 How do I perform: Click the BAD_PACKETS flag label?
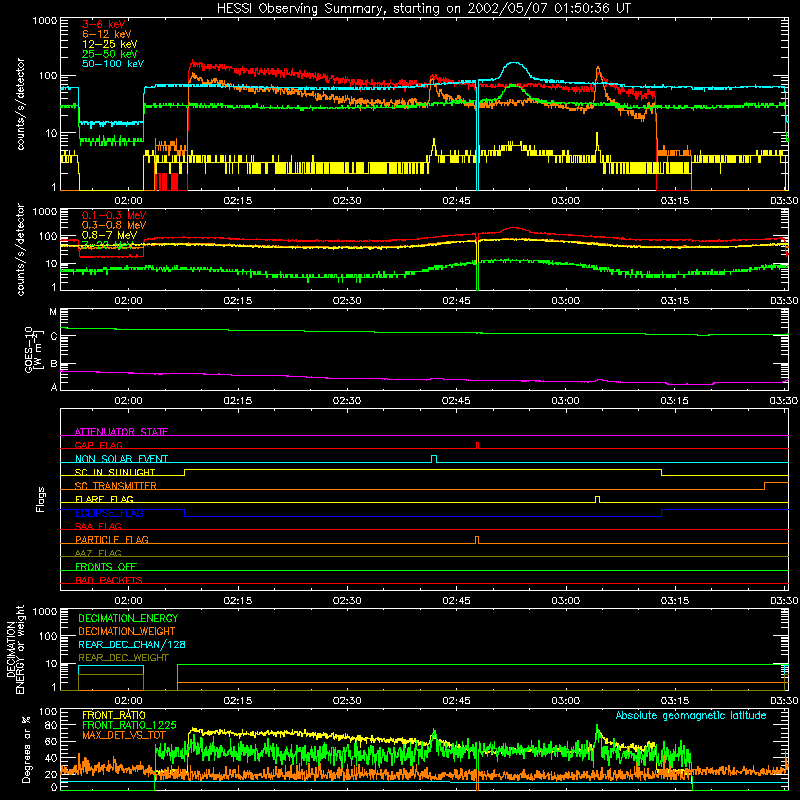click(x=109, y=580)
